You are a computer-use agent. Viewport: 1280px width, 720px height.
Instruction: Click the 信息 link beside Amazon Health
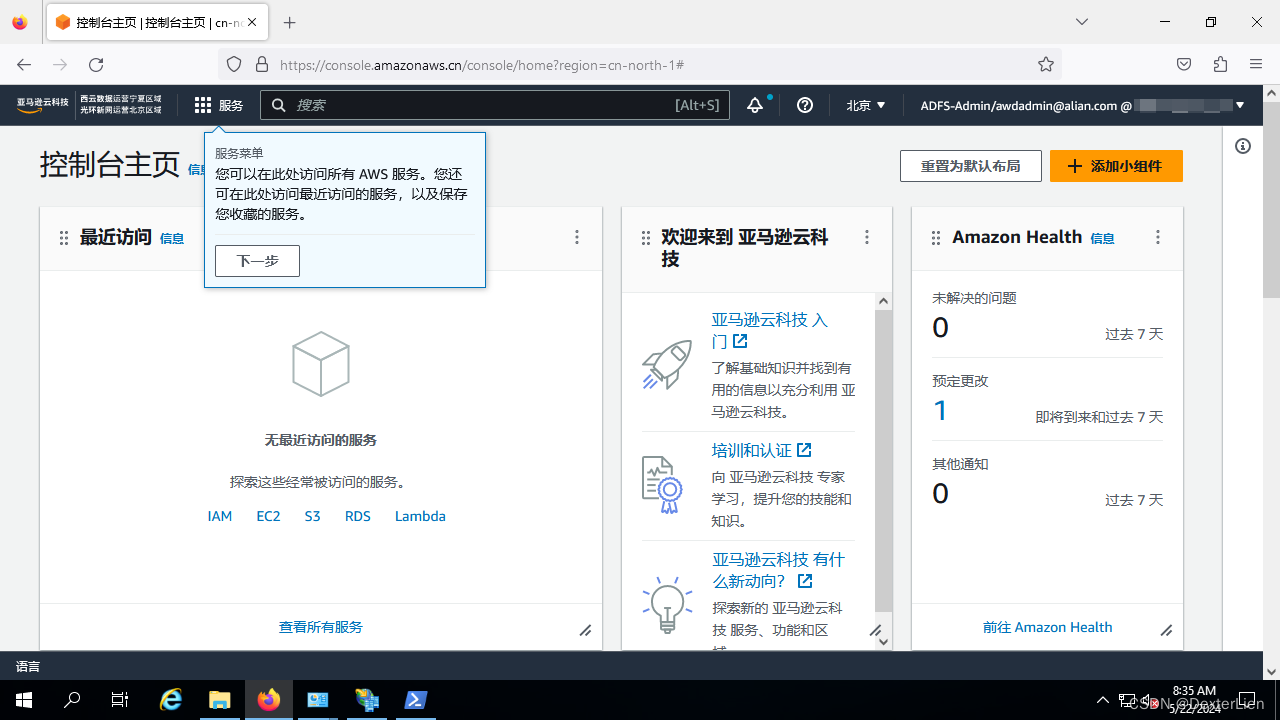[x=1102, y=238]
